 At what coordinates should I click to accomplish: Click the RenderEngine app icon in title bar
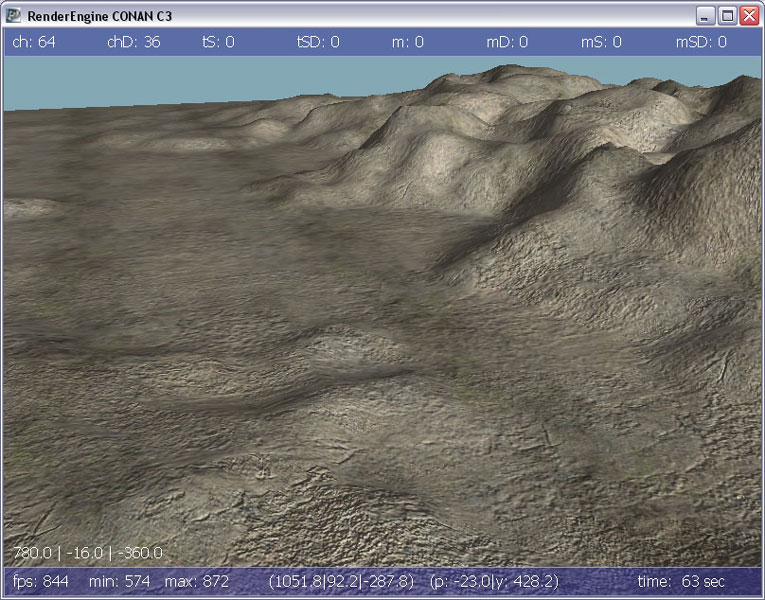pos(14,16)
